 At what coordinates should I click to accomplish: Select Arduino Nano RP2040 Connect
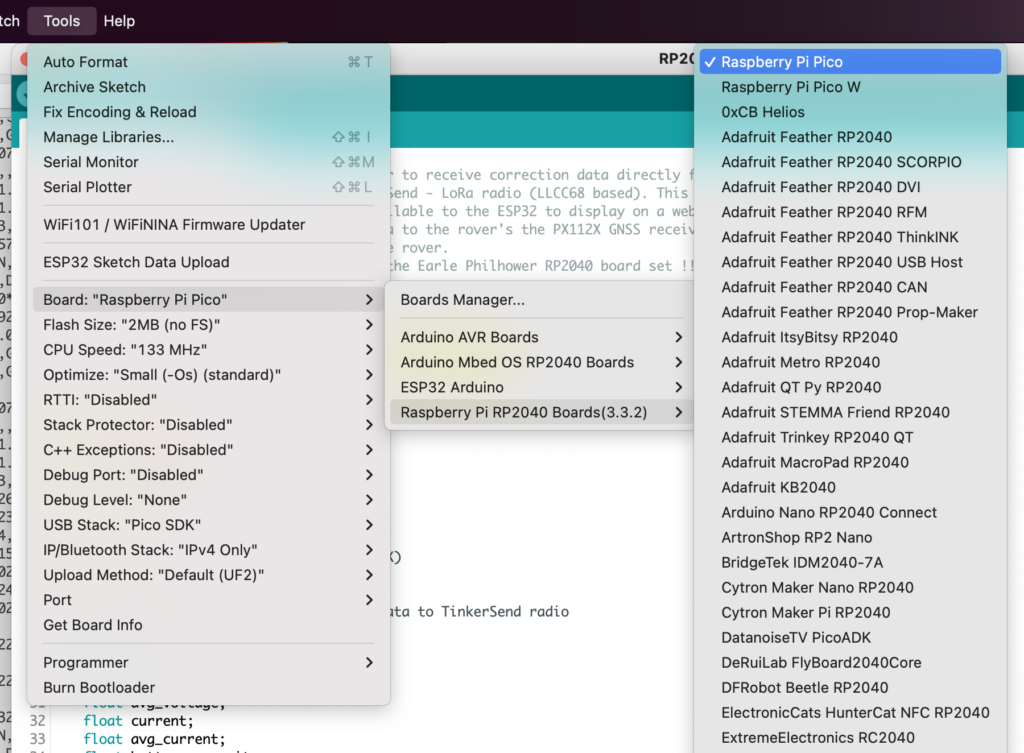[x=850, y=513]
